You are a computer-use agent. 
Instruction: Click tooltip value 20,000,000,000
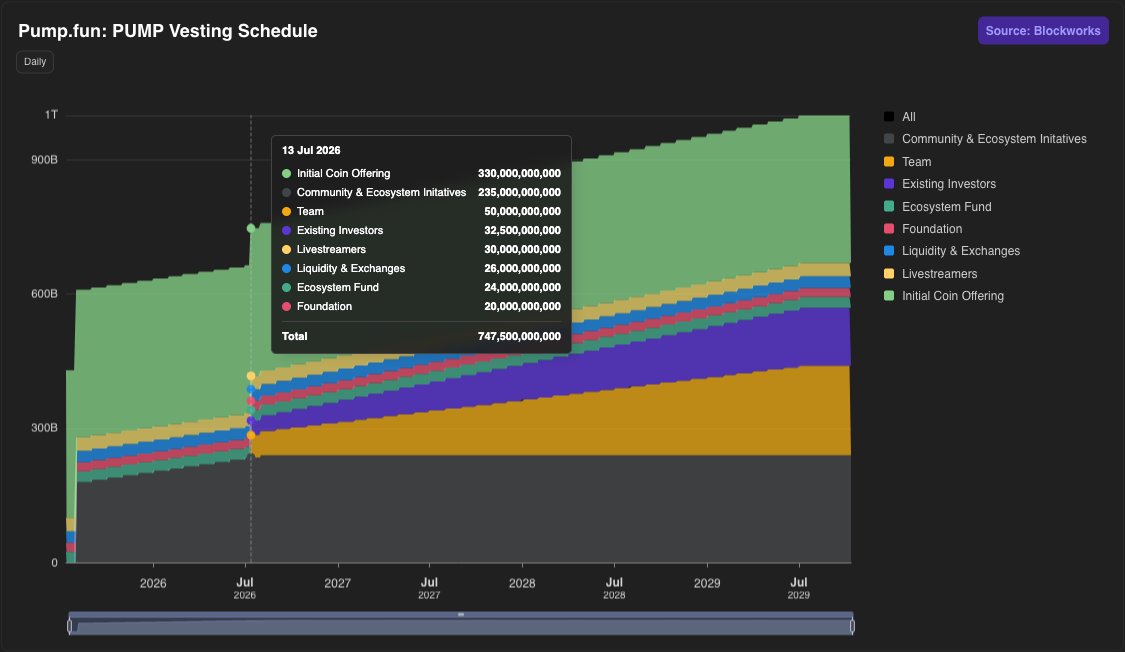(x=522, y=306)
